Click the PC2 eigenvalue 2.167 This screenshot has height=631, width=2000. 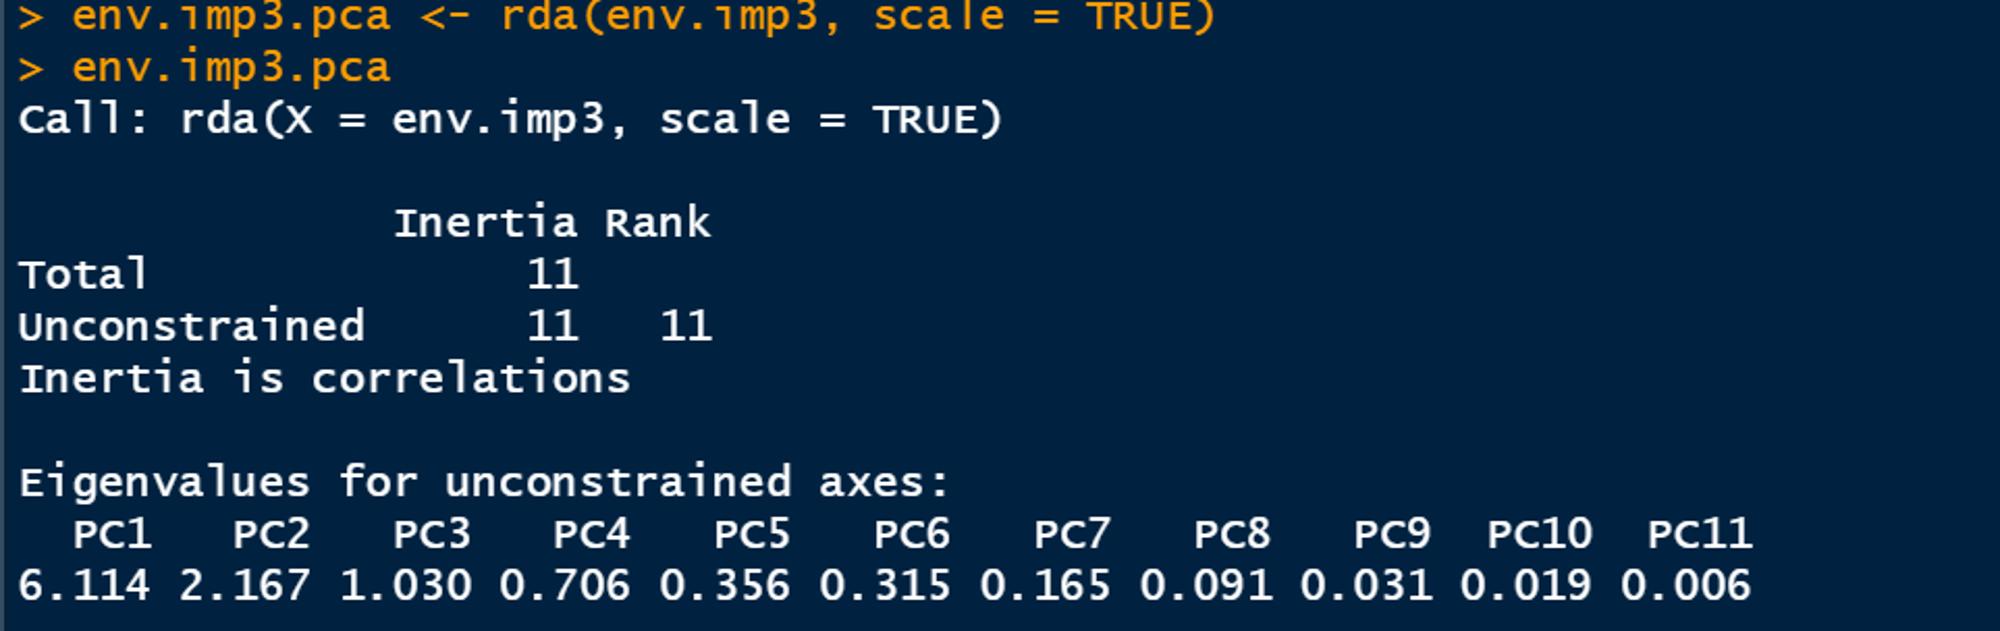pos(244,586)
